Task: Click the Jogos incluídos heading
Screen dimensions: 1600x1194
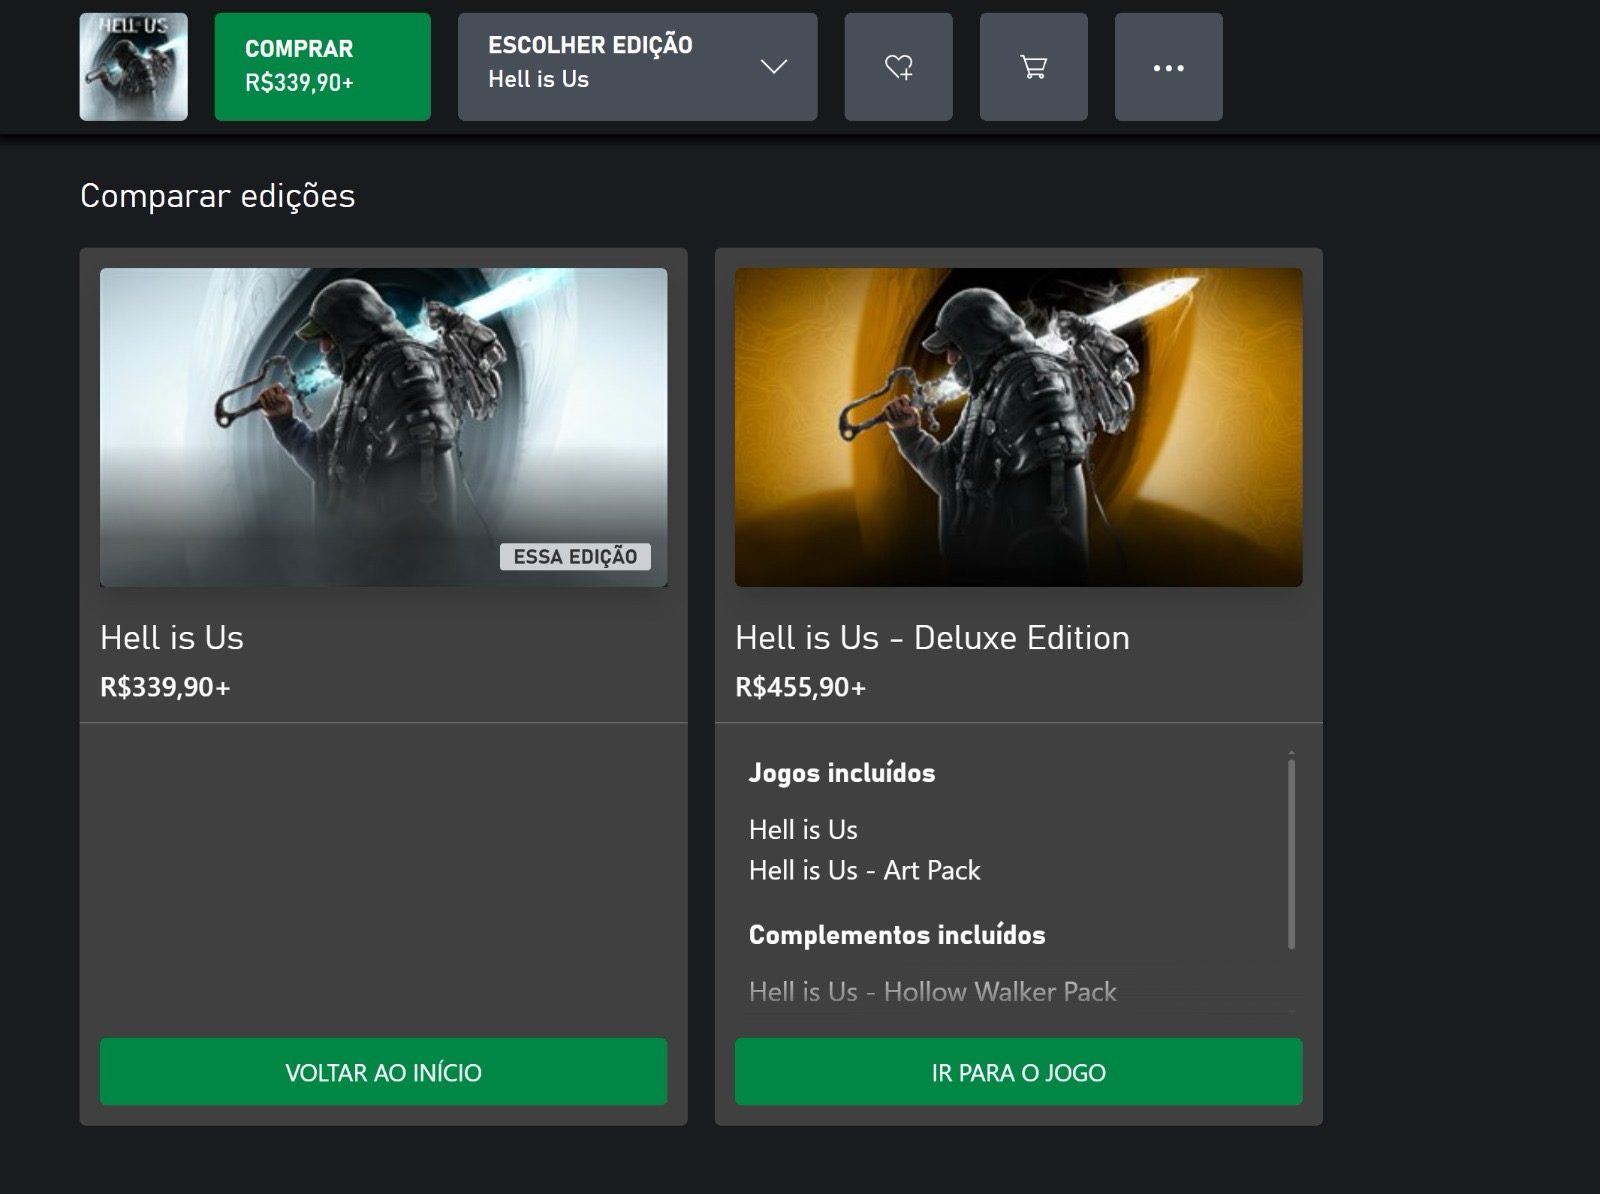Action: pyautogui.click(x=842, y=773)
